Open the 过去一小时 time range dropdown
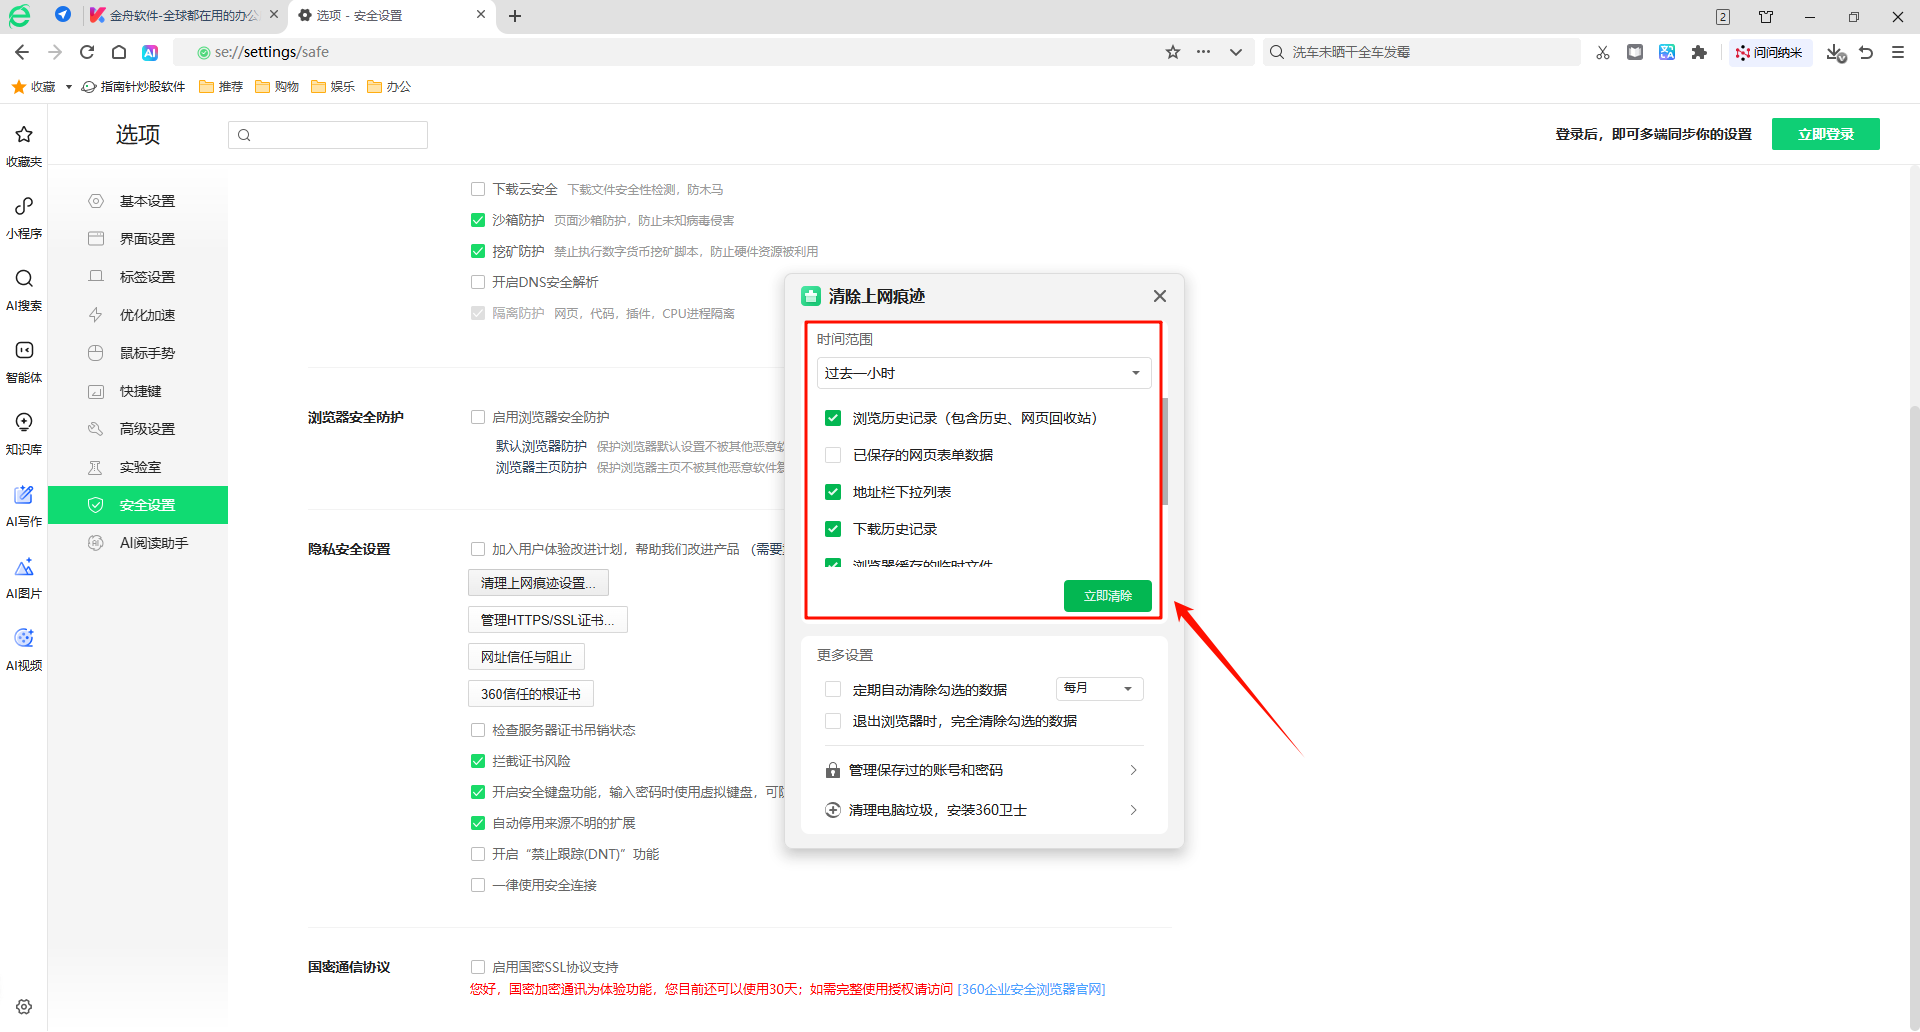Image resolution: width=1920 pixels, height=1032 pixels. coord(983,373)
